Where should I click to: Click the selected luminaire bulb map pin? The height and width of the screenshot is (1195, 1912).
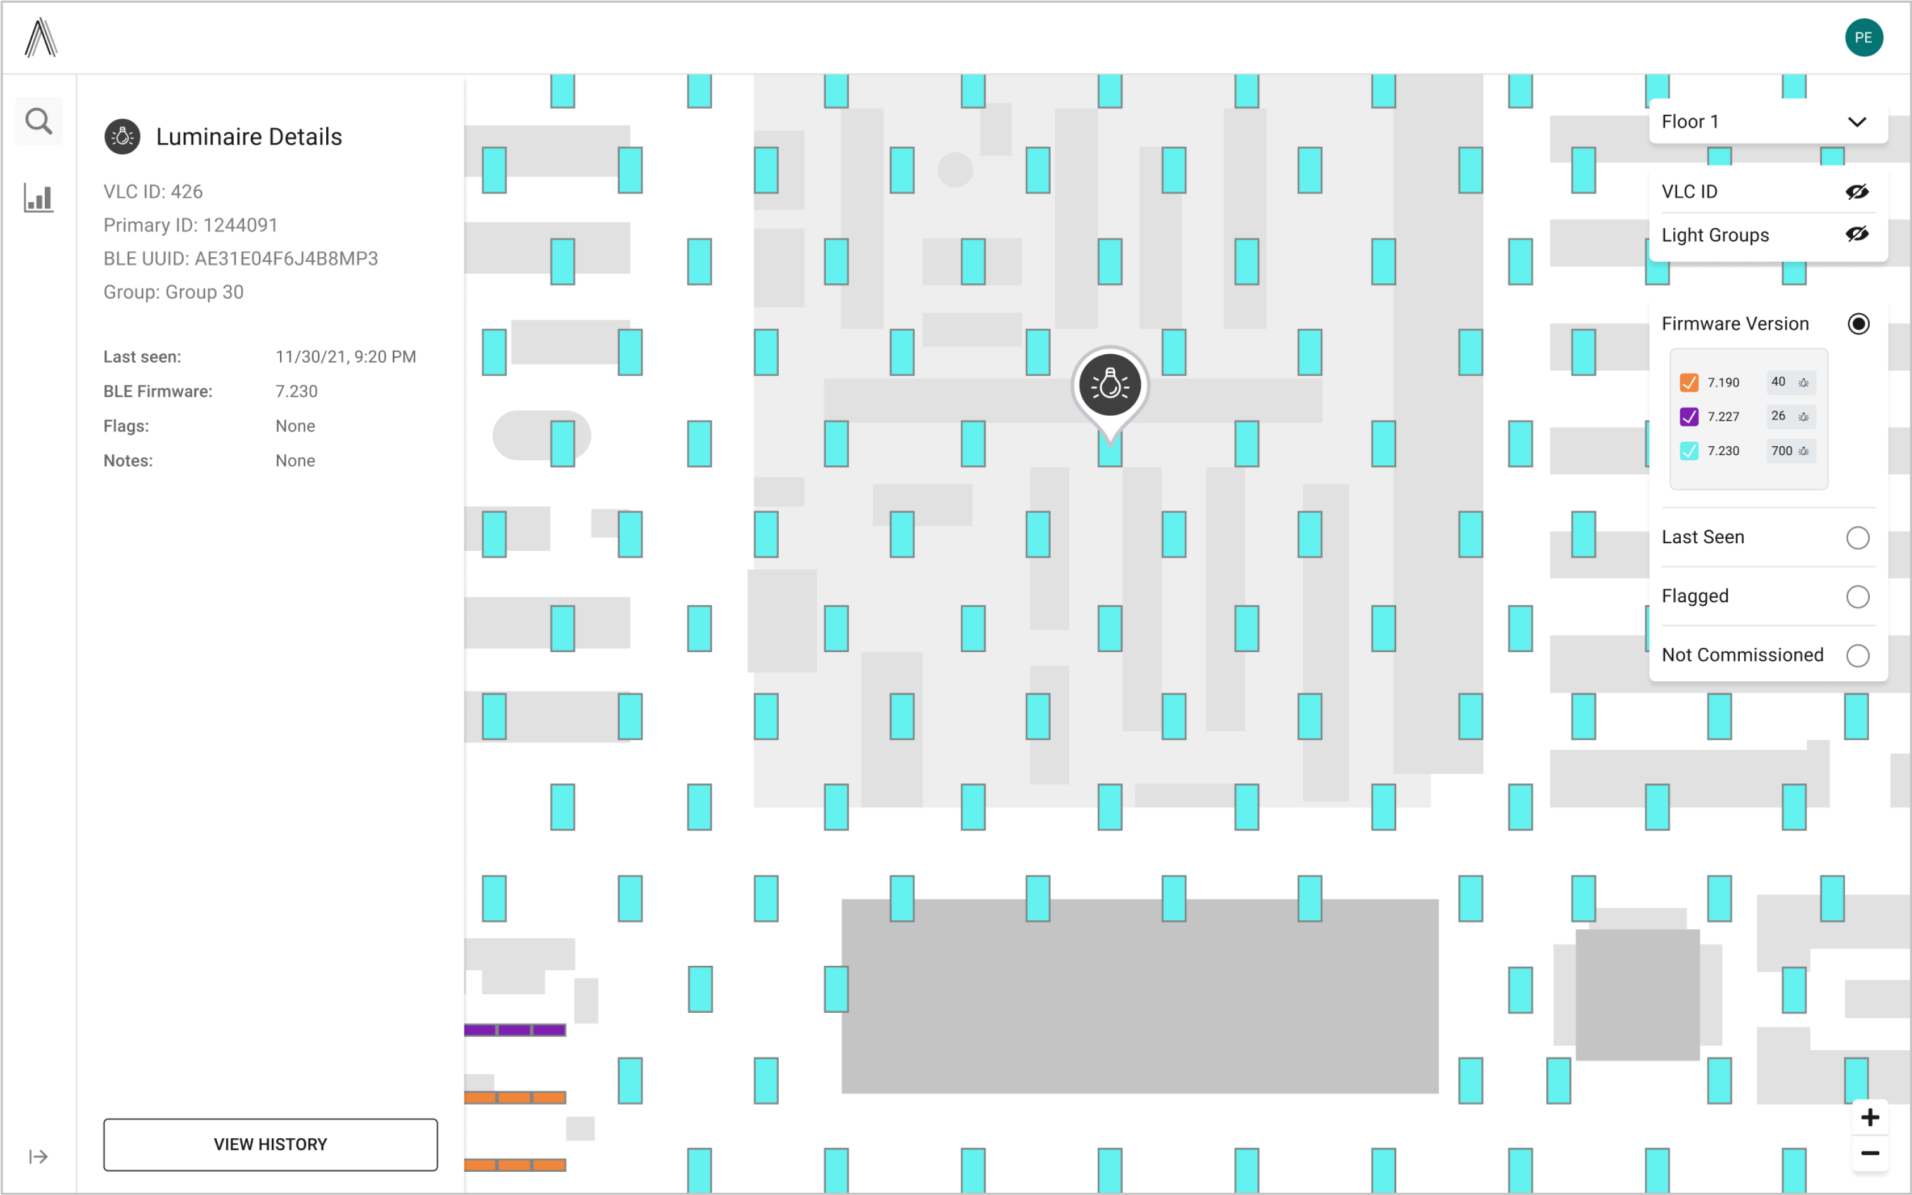[1109, 385]
